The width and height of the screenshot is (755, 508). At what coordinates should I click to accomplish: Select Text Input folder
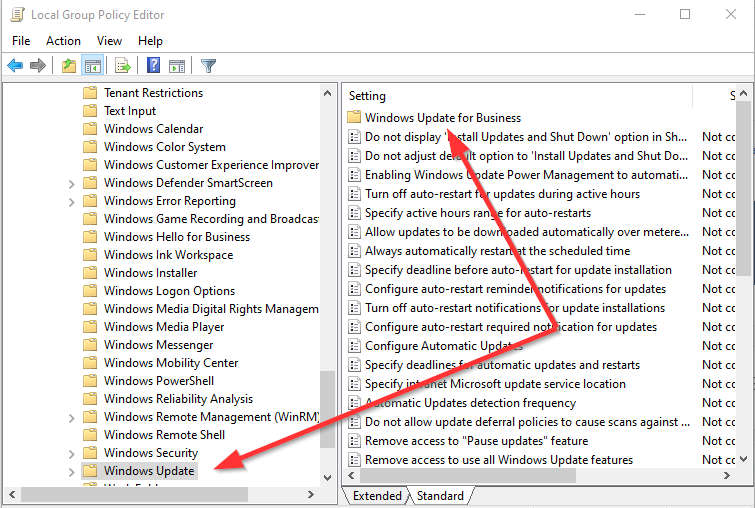pyautogui.click(x=130, y=111)
